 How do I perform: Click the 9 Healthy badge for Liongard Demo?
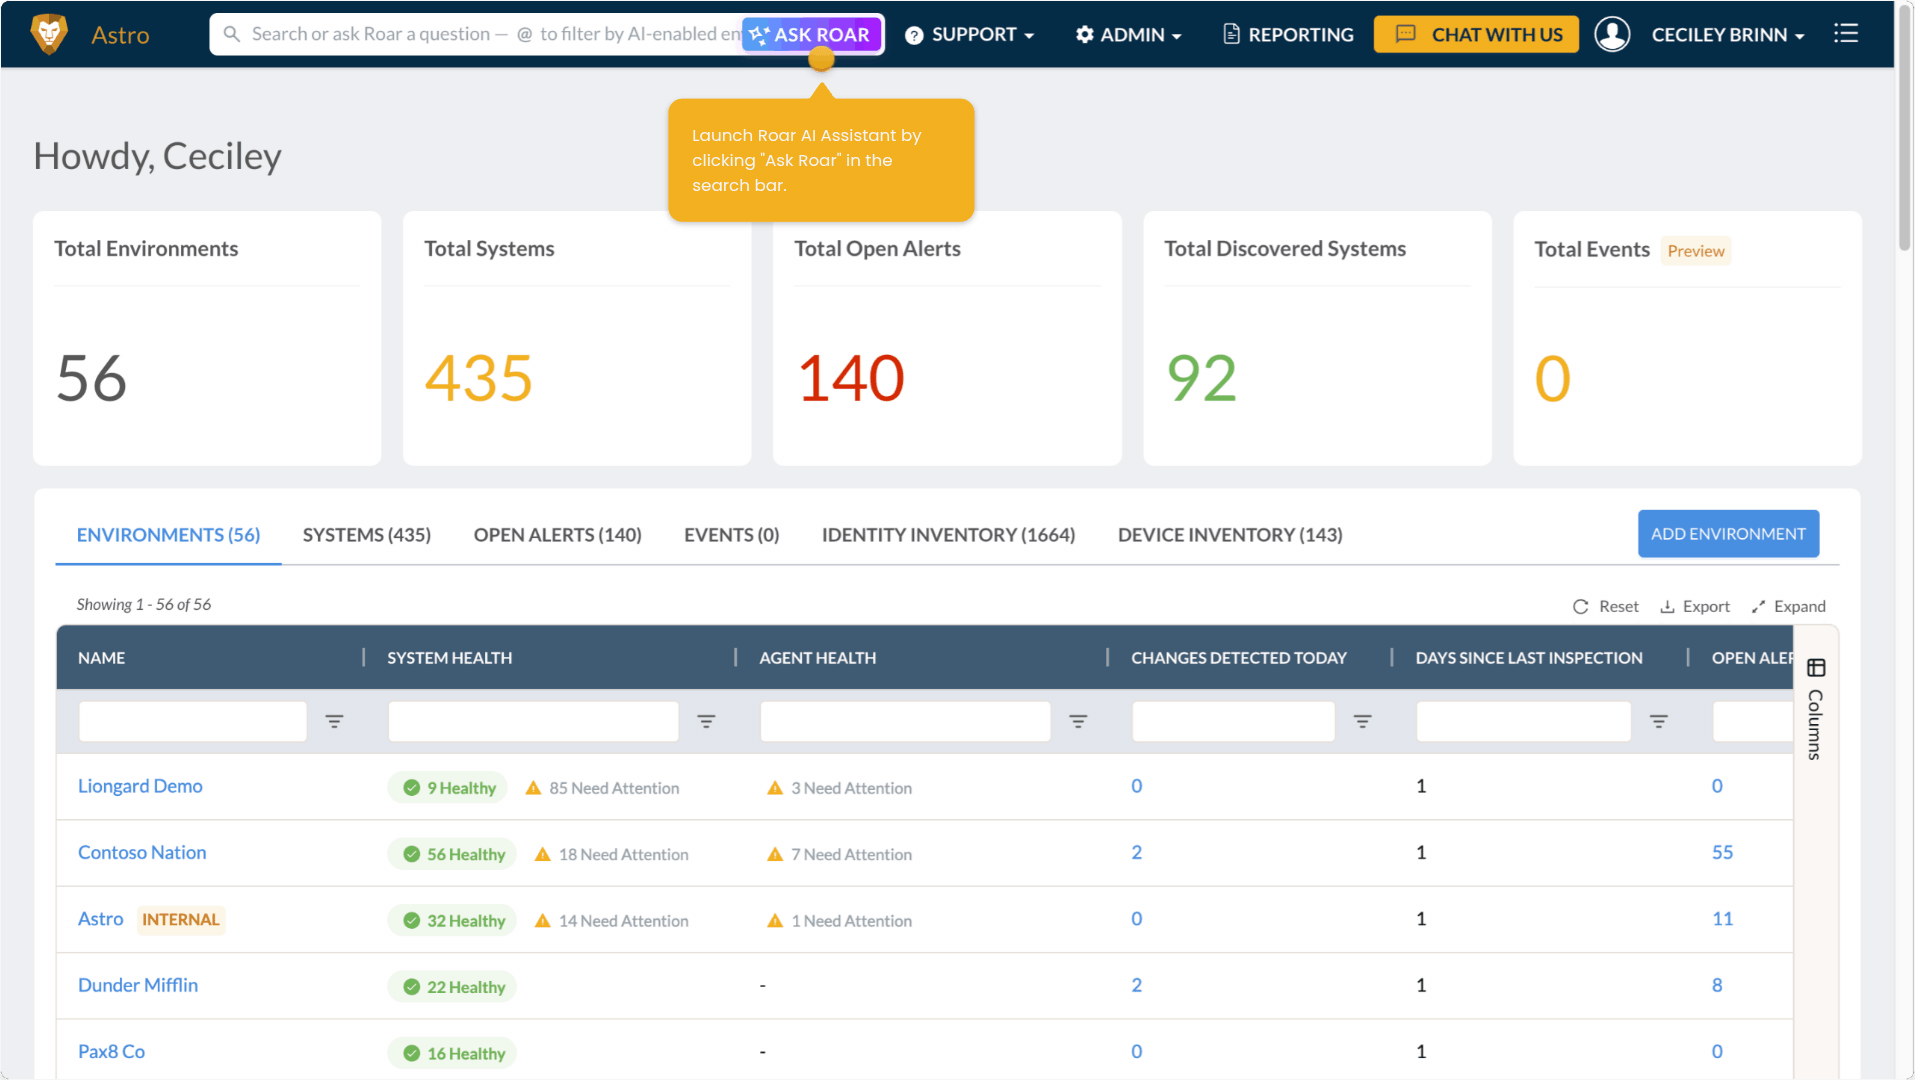(x=449, y=788)
